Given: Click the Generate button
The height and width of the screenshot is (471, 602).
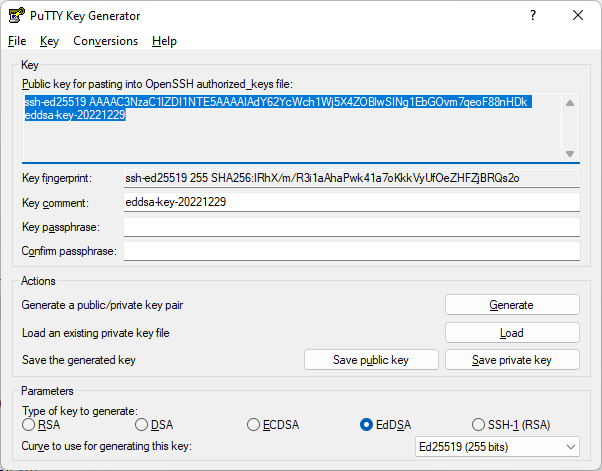Looking at the screenshot, I should 511,305.
